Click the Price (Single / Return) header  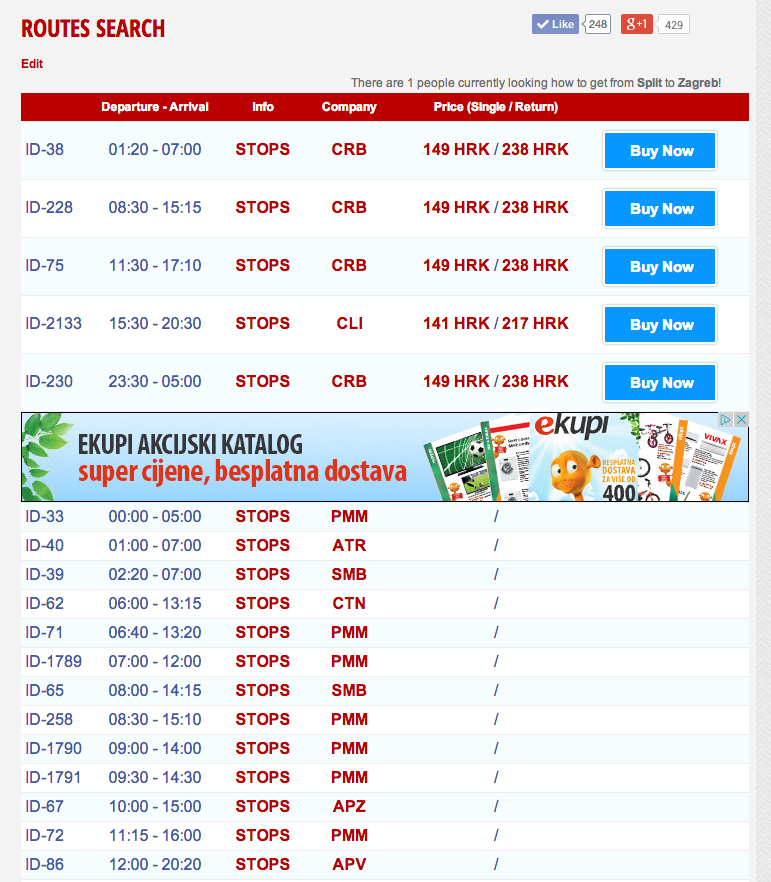click(495, 107)
